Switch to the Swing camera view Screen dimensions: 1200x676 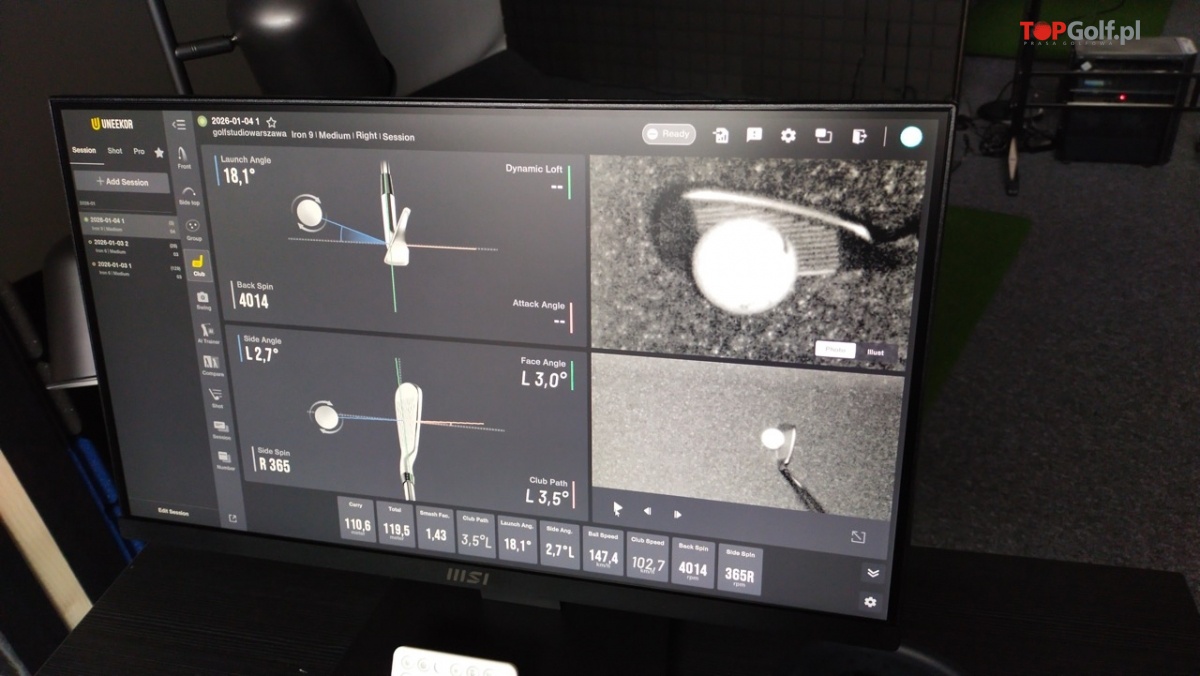pyautogui.click(x=203, y=299)
